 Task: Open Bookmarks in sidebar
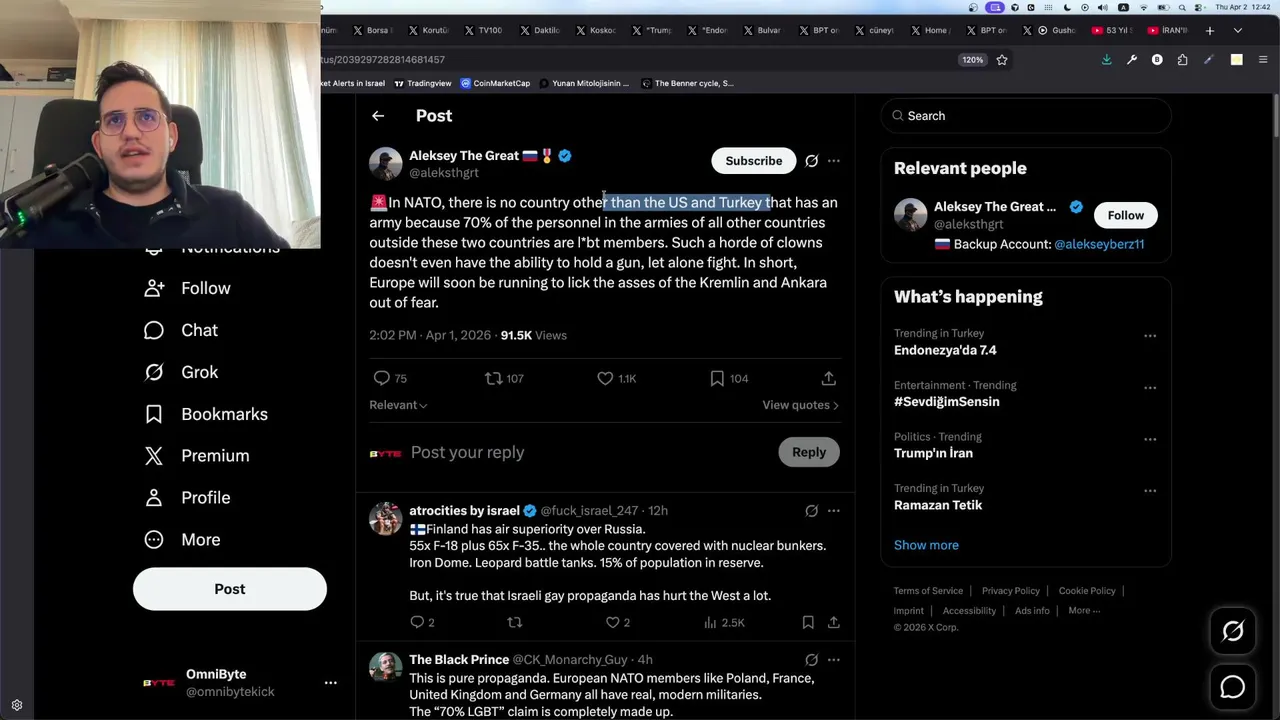pos(206,414)
